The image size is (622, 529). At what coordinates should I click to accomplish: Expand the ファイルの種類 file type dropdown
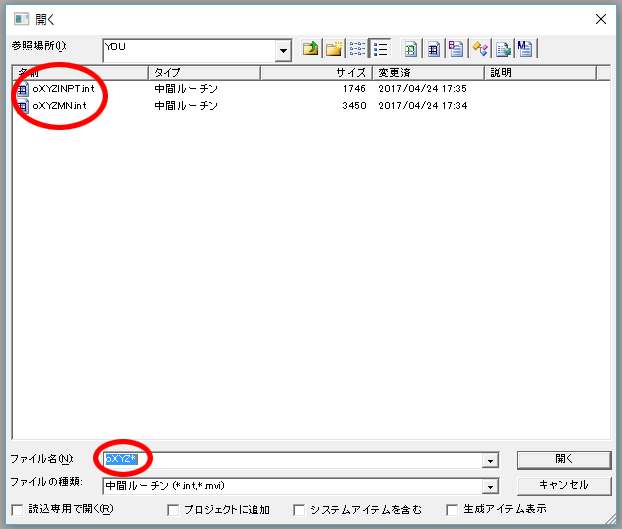click(x=490, y=486)
